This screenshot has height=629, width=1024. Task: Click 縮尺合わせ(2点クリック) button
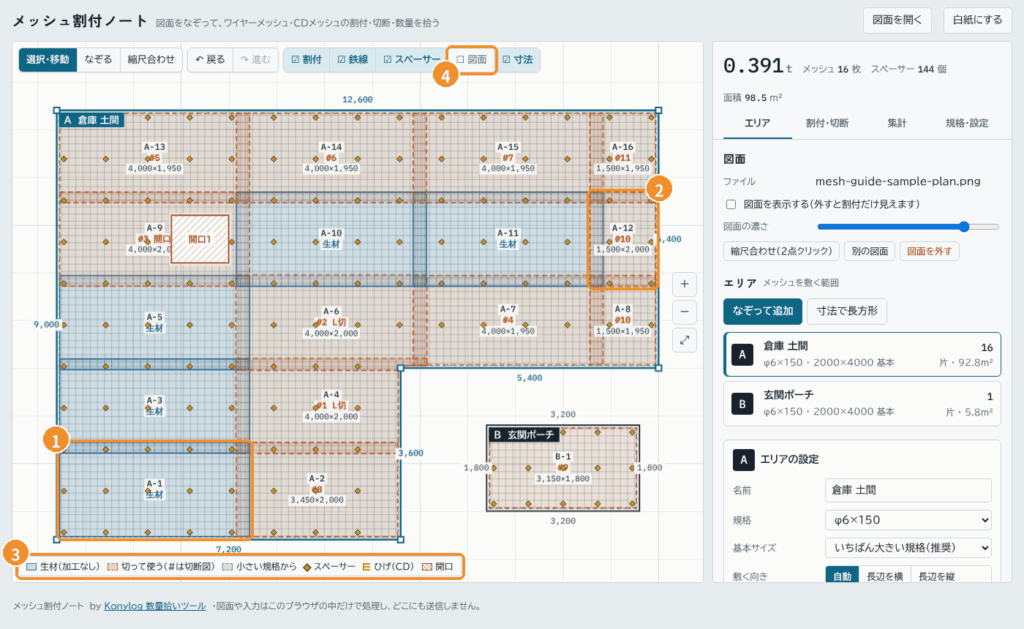click(782, 251)
